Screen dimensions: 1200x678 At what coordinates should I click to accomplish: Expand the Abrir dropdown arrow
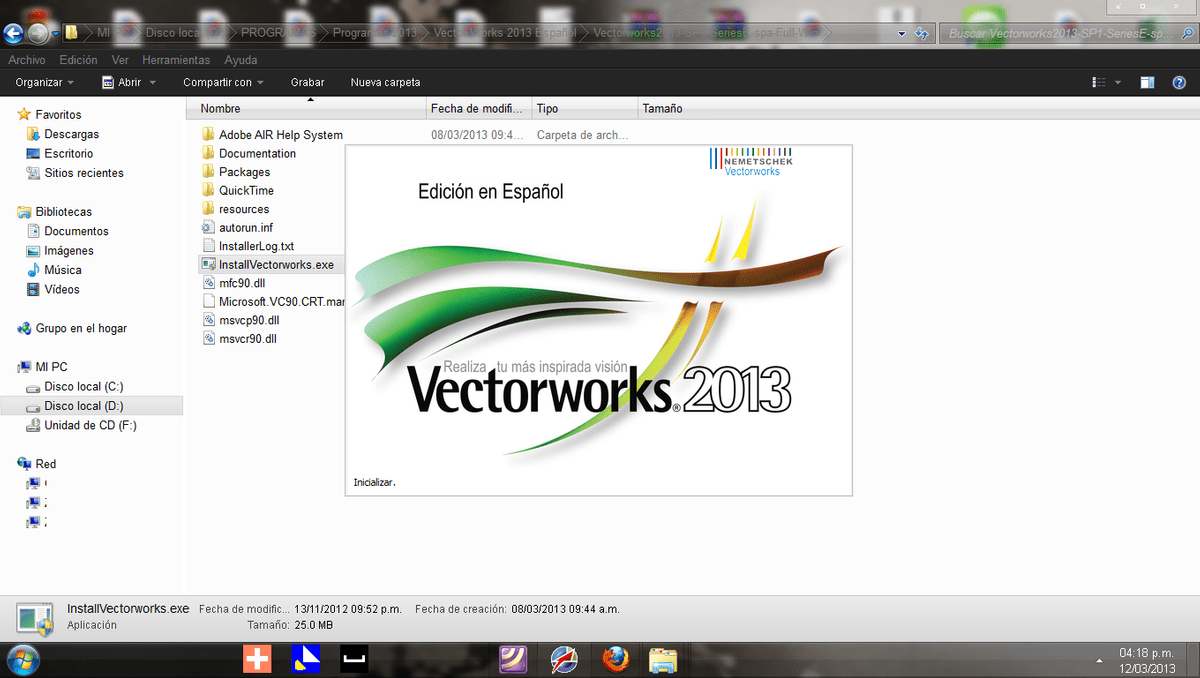[152, 82]
